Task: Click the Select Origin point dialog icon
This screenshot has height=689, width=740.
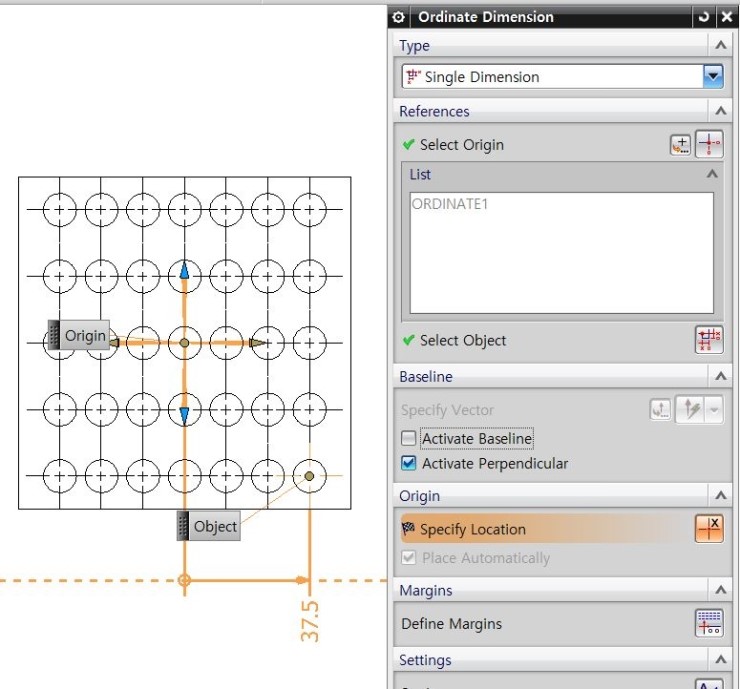Action: pos(681,145)
